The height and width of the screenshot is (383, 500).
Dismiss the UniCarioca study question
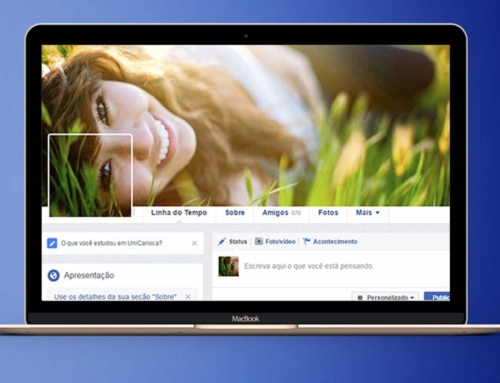(194, 243)
